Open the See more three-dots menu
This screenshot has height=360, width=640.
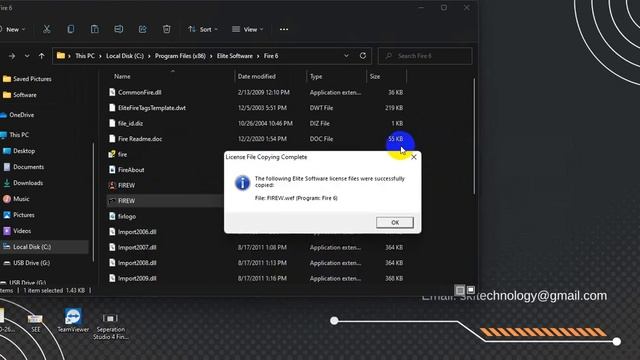(284, 29)
